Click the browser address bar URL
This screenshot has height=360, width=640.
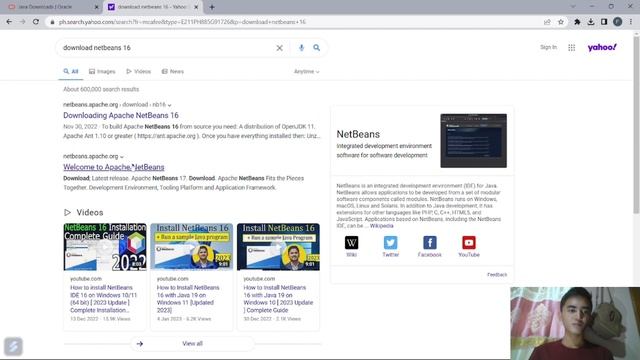tap(182, 22)
